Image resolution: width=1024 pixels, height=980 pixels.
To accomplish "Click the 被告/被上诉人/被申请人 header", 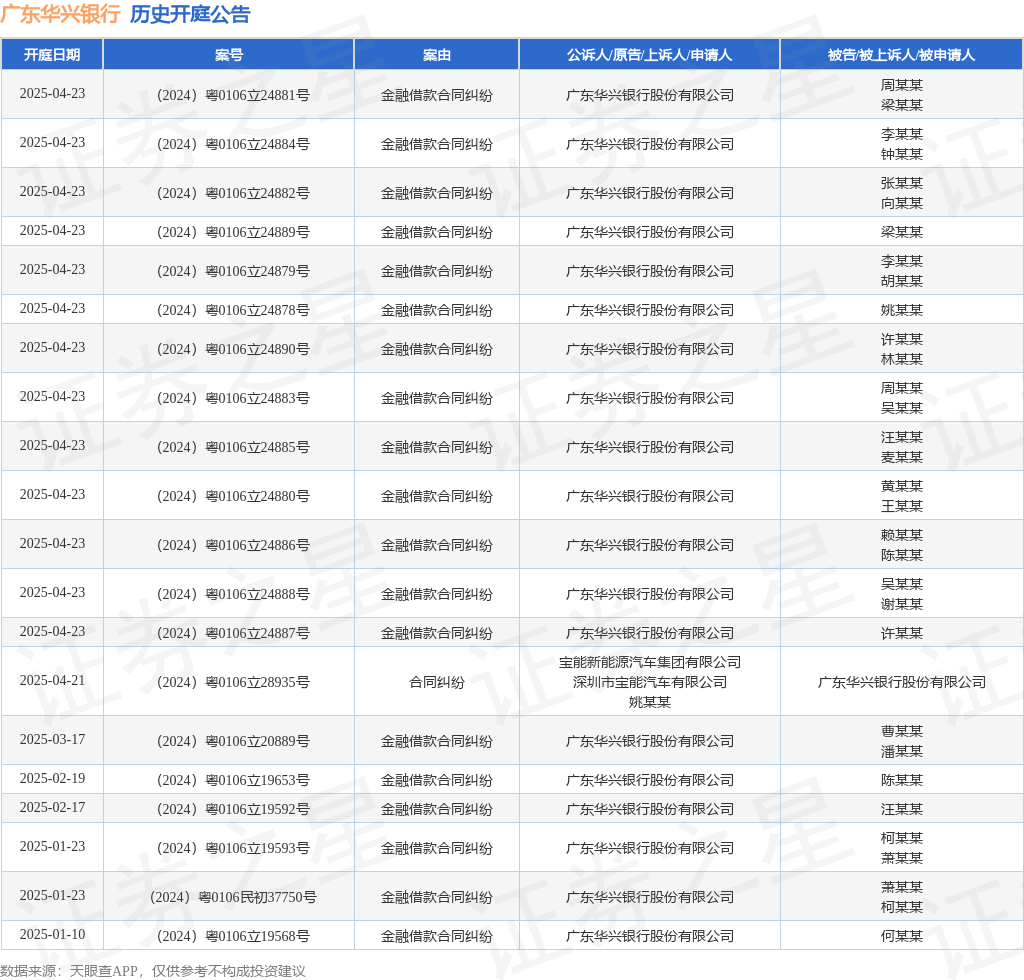I will coord(901,55).
